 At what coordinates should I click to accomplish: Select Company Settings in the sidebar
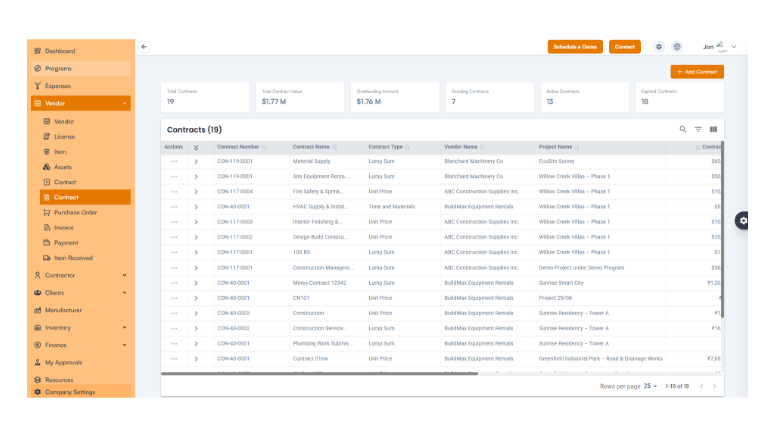(x=70, y=392)
